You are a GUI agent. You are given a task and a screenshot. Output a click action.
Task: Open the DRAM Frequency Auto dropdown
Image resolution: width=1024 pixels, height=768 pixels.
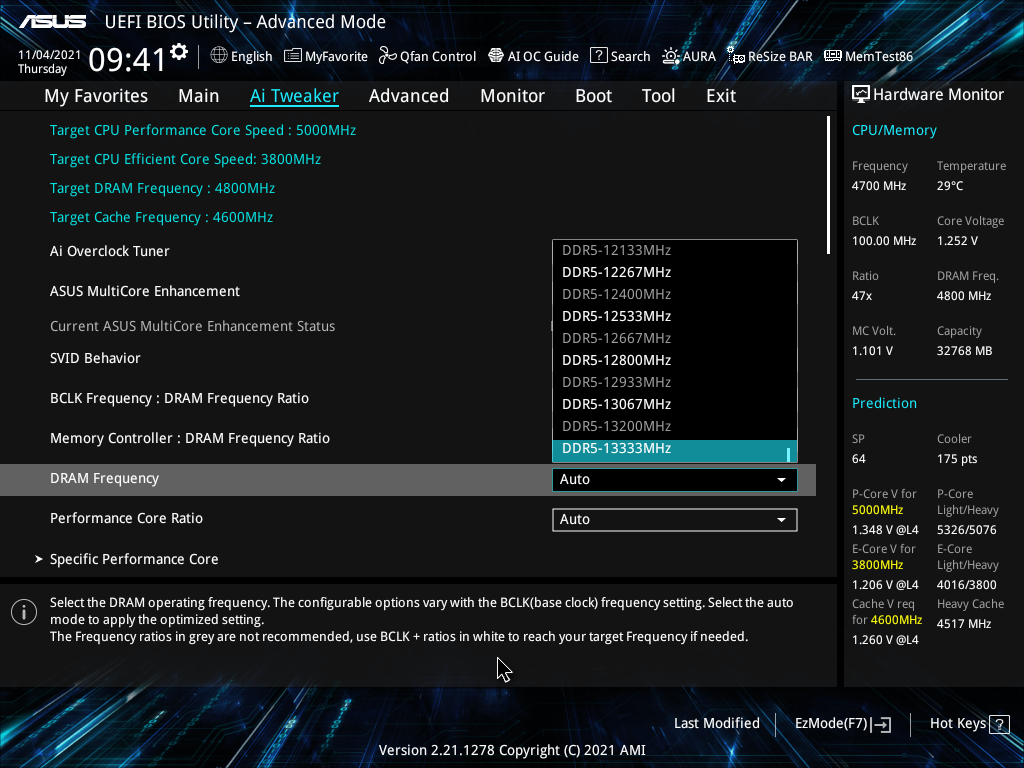pos(675,479)
